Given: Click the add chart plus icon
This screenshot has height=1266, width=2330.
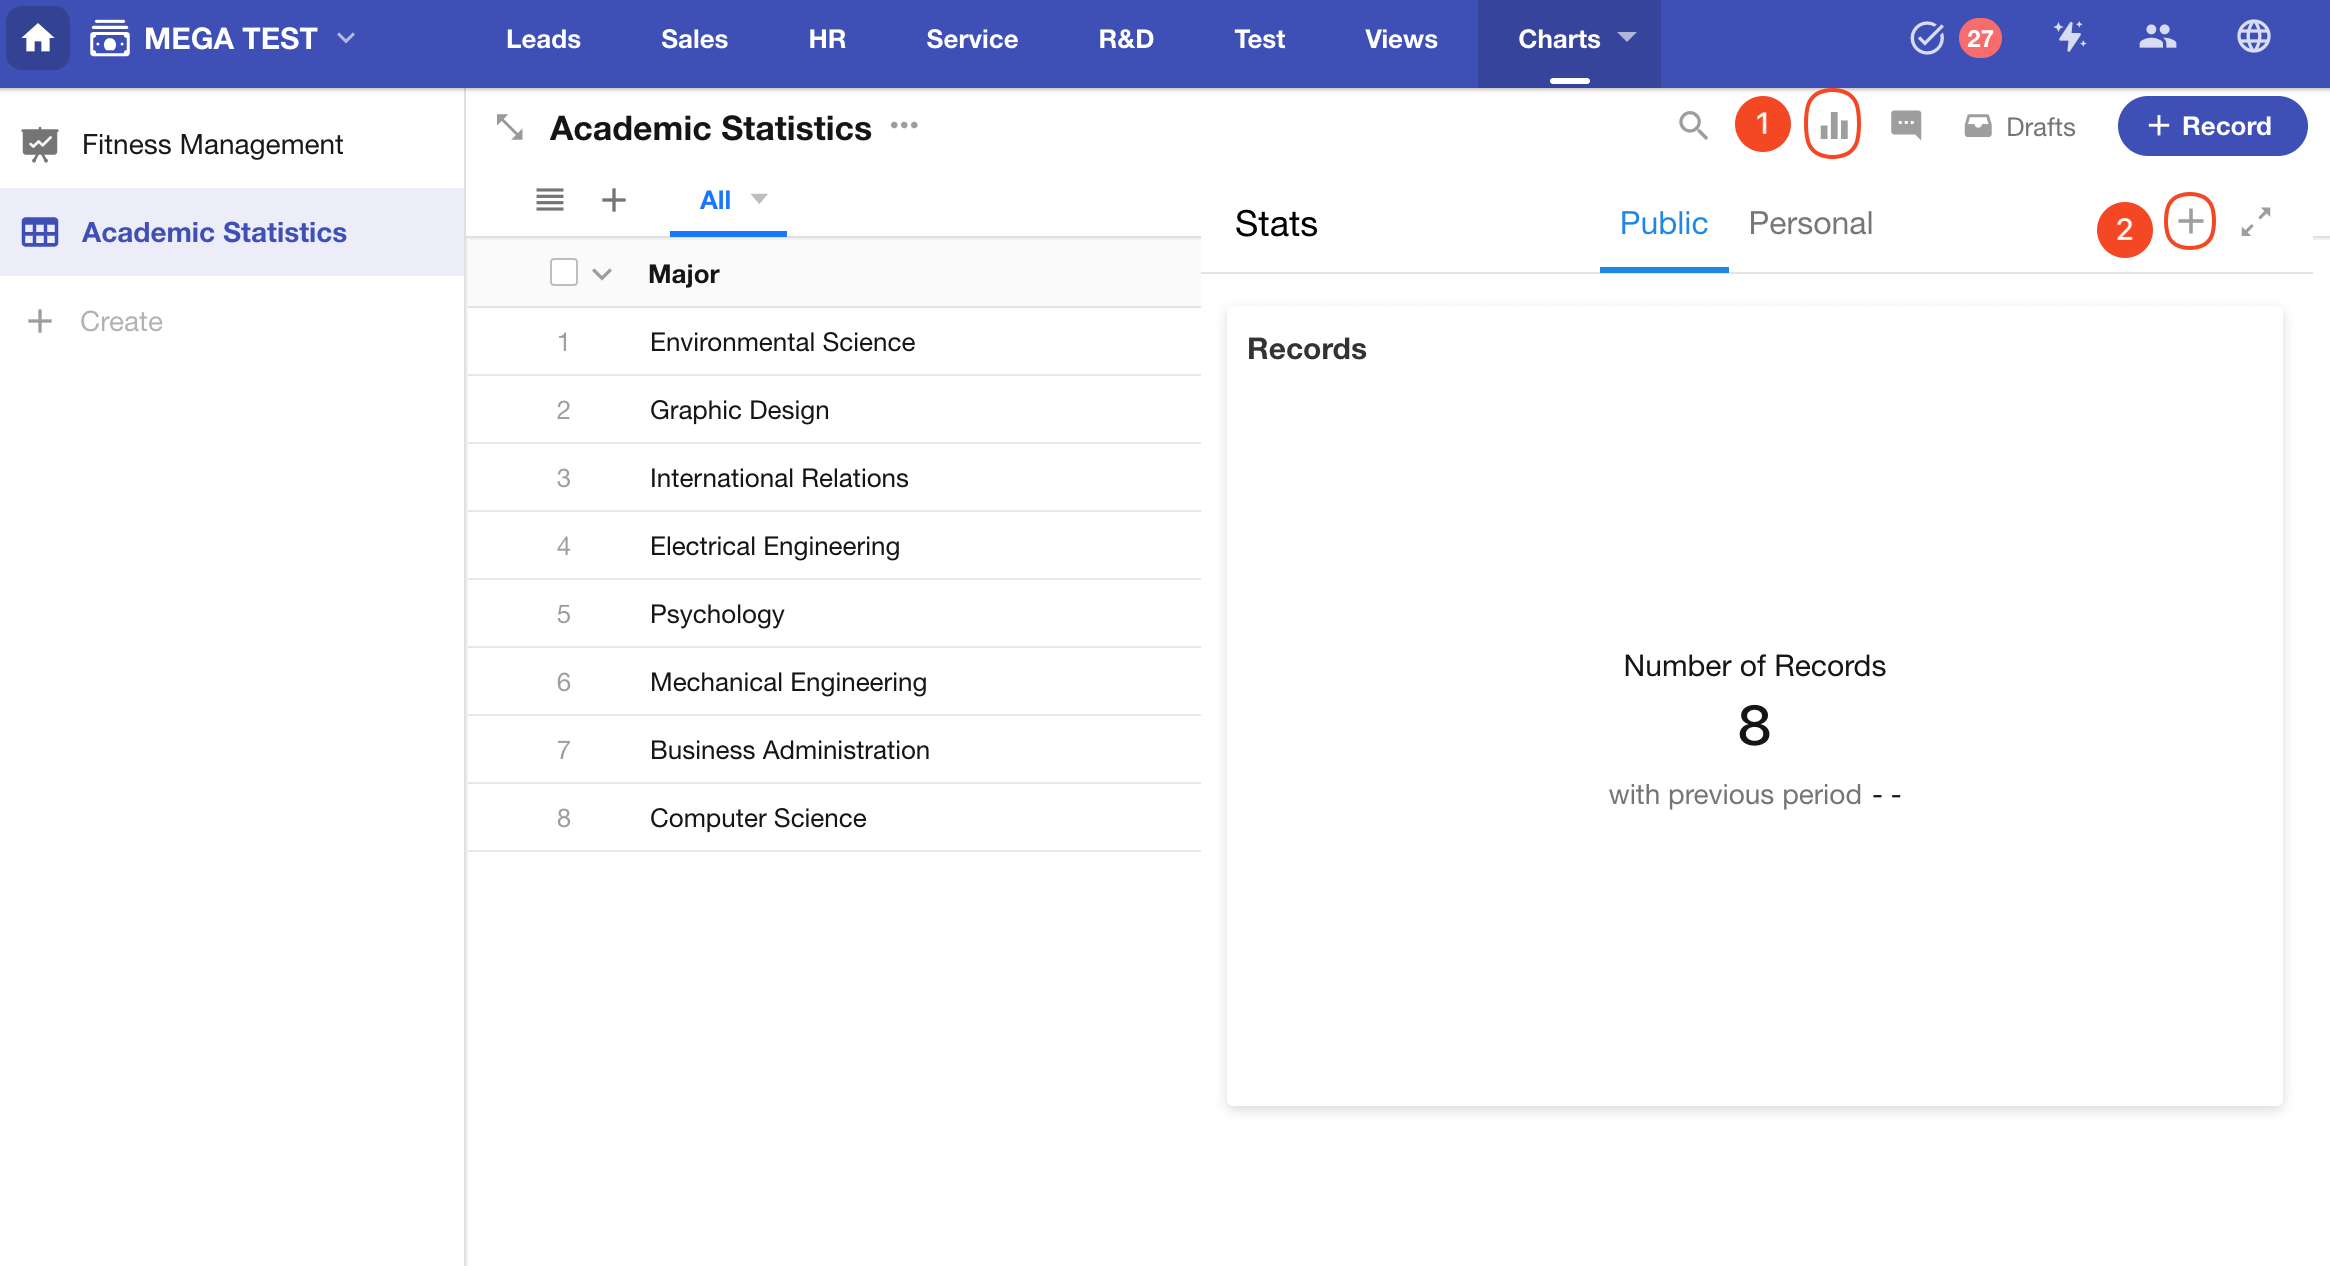Looking at the screenshot, I should click(x=2189, y=222).
